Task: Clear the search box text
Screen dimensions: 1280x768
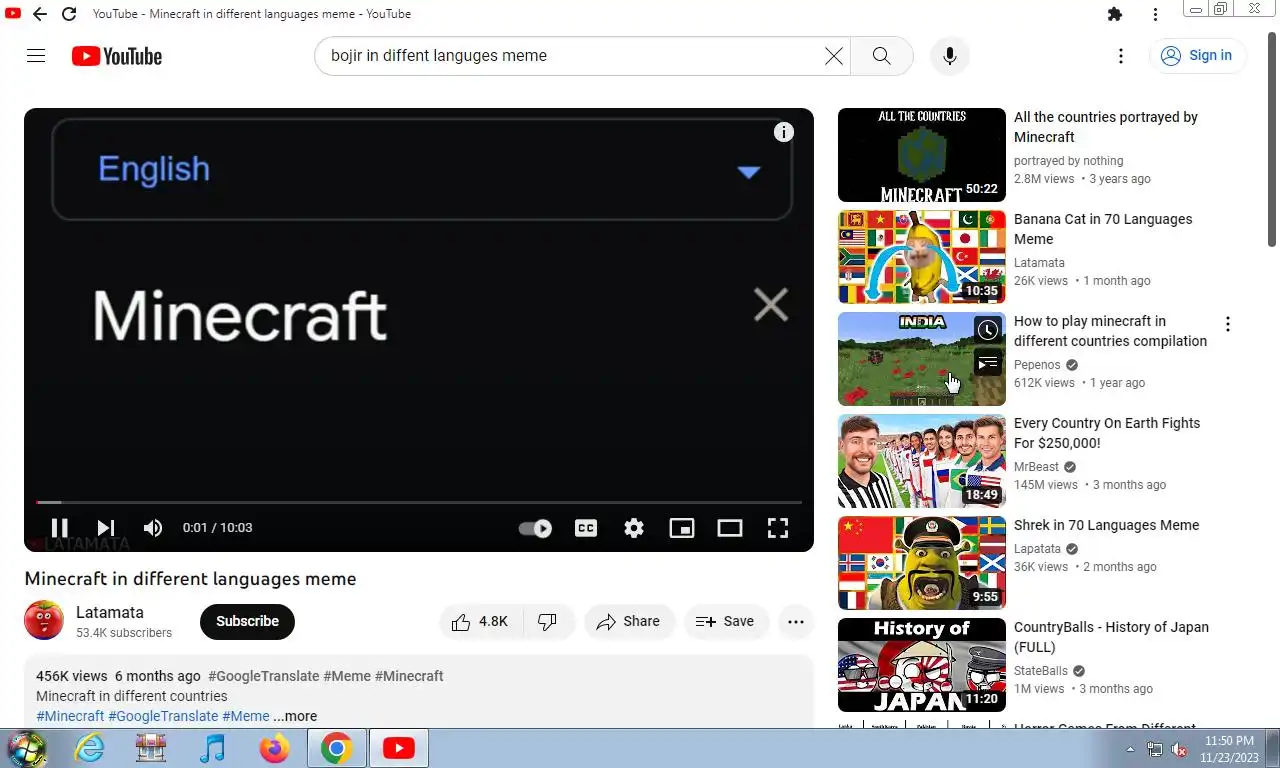Action: pos(833,56)
